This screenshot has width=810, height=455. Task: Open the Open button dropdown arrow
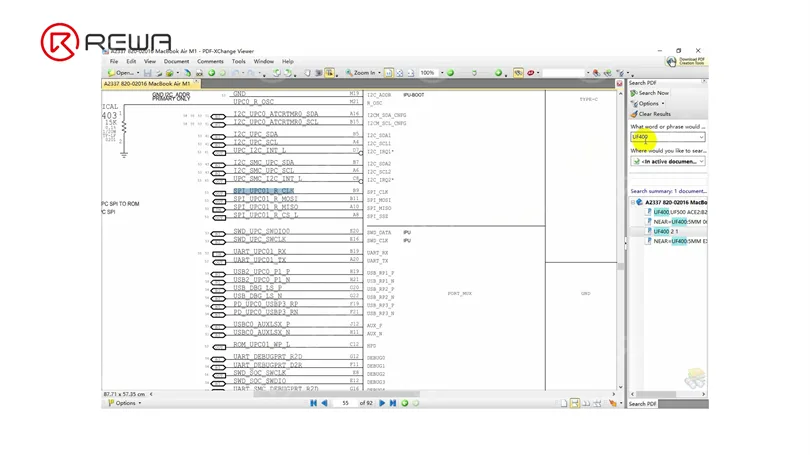pyautogui.click(x=138, y=73)
